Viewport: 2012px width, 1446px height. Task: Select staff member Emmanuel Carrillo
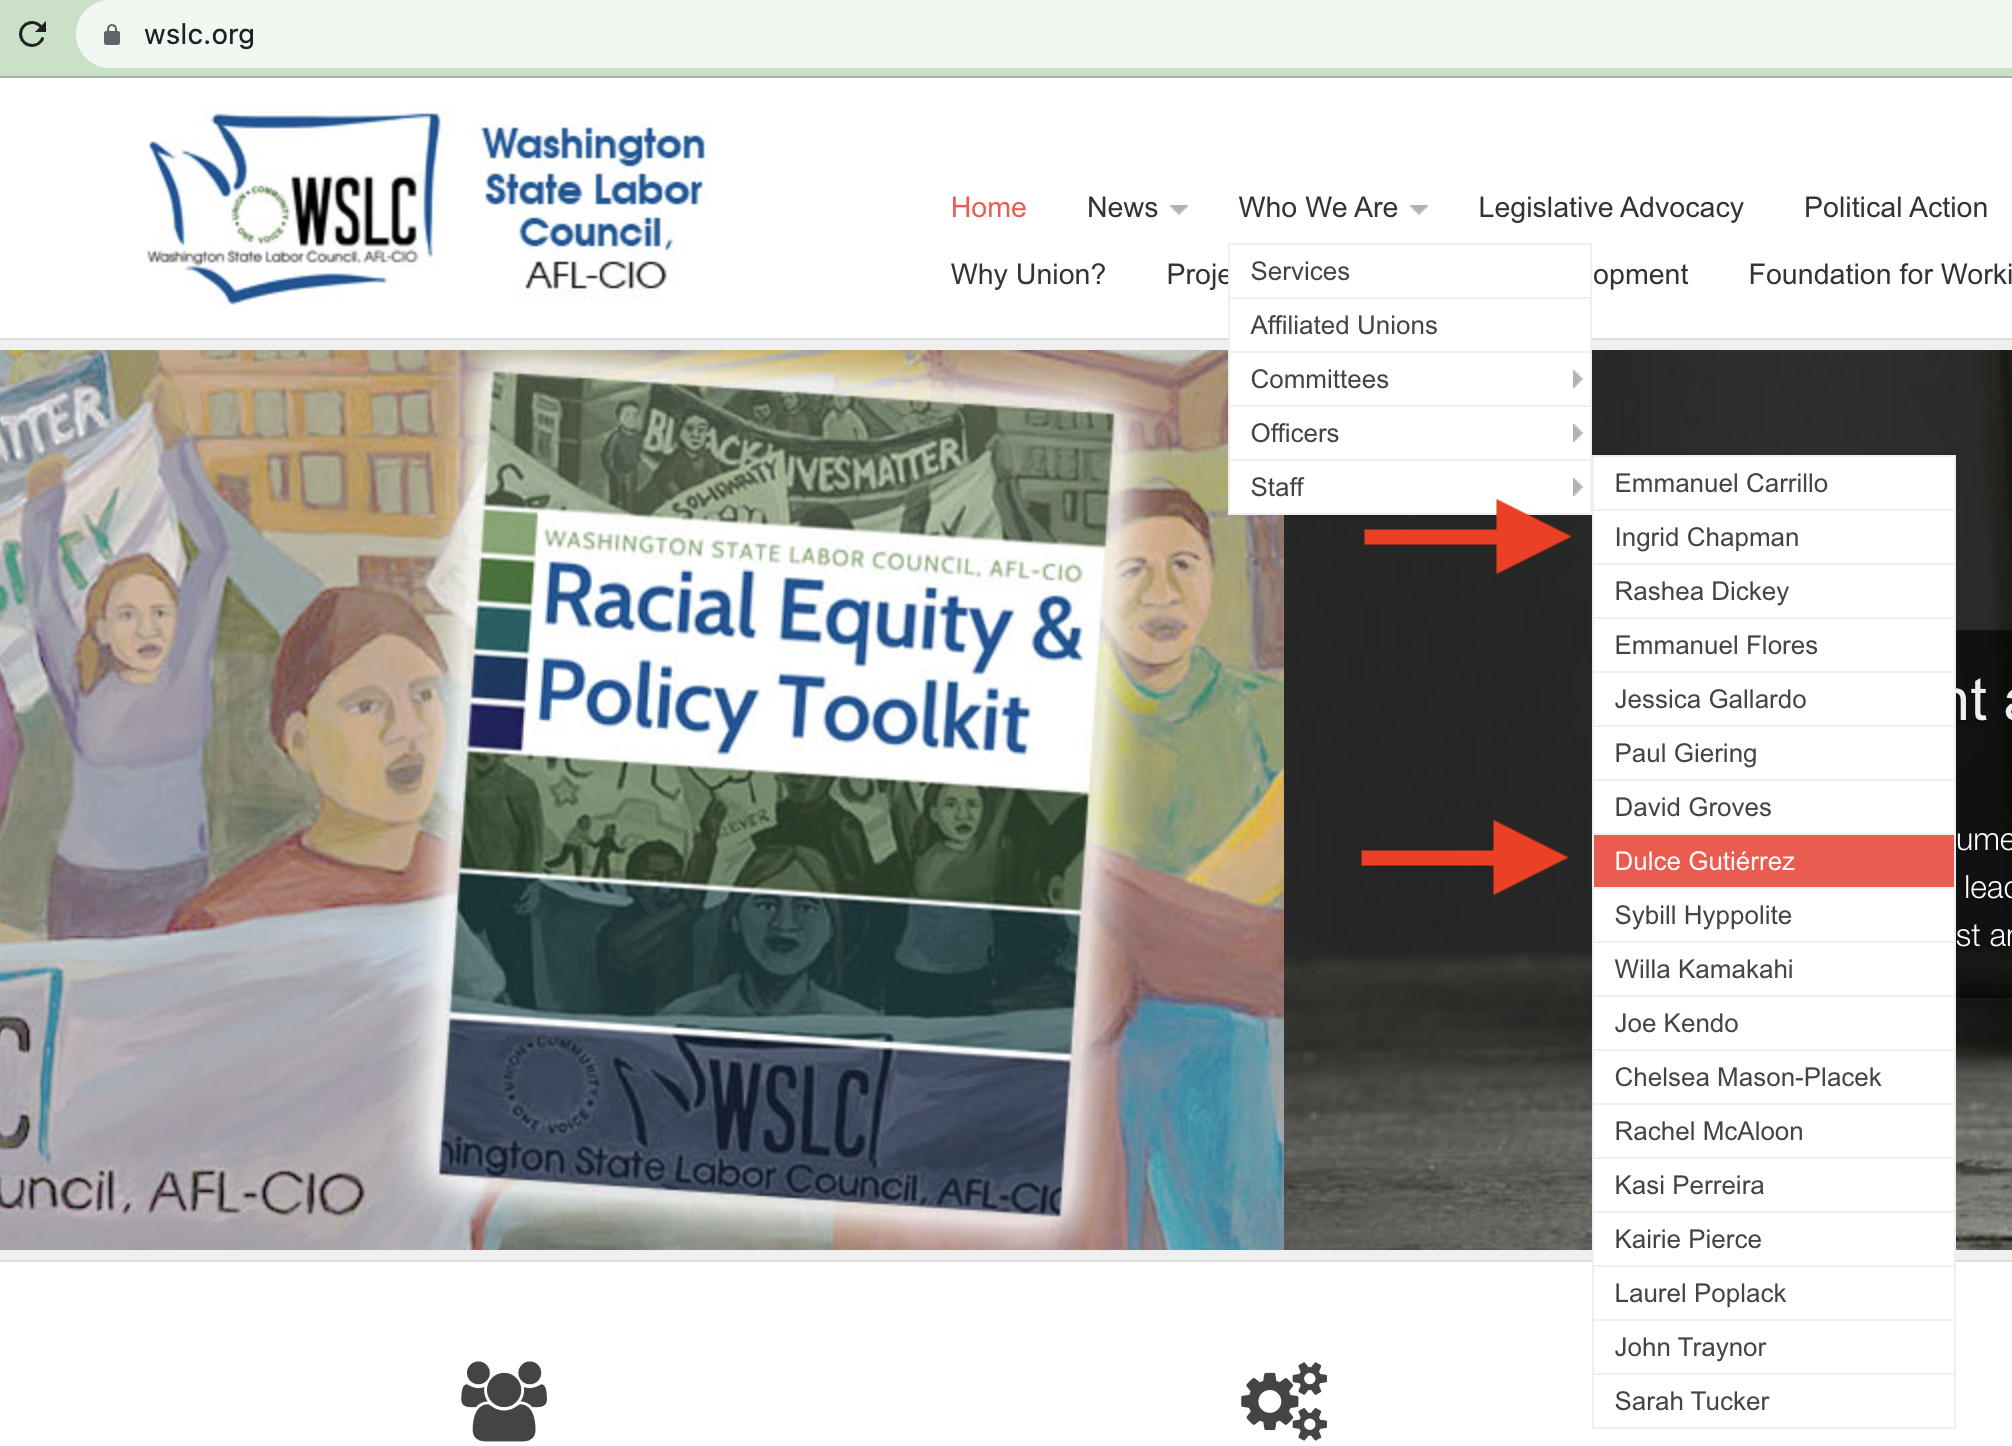1773,483
